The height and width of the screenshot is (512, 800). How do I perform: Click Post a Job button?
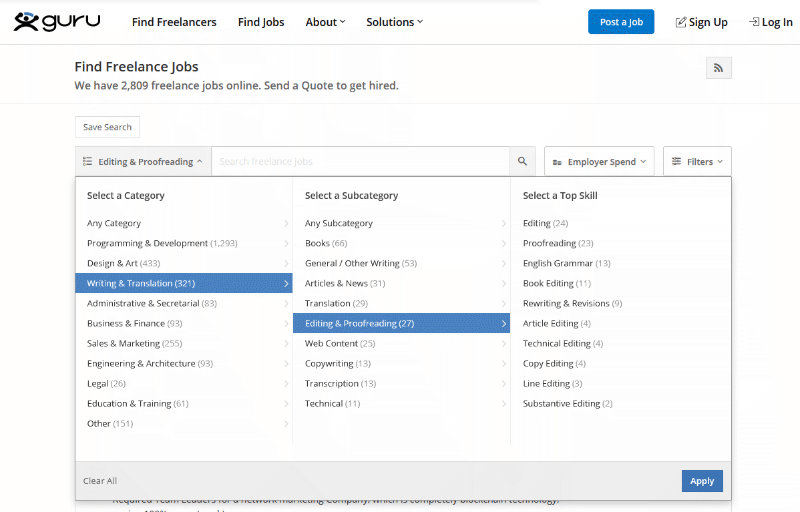(x=621, y=22)
